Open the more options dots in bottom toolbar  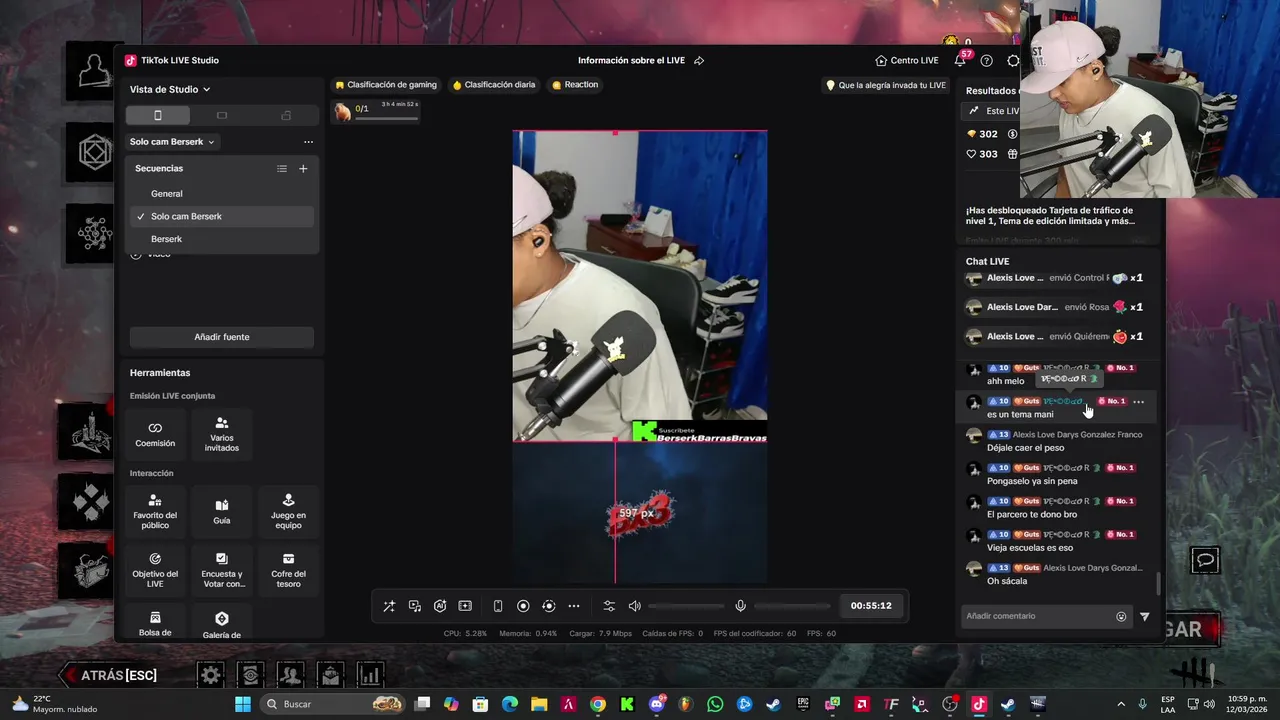(574, 606)
